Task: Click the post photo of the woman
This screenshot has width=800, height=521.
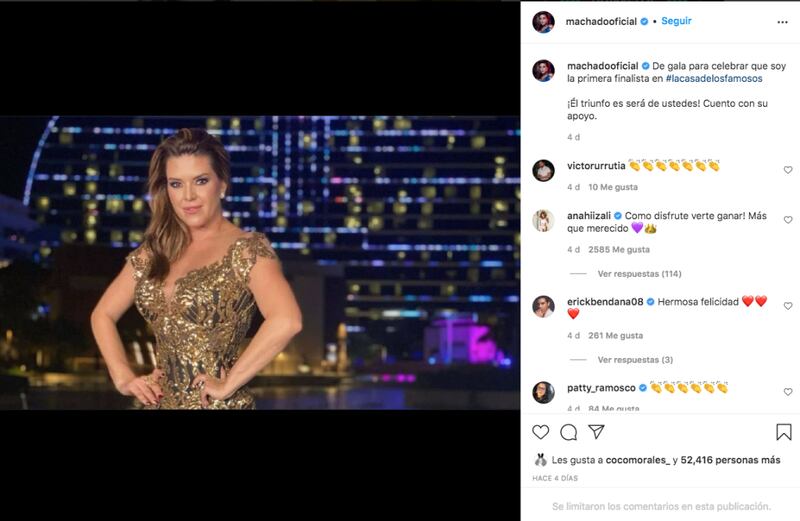Action: tap(260, 262)
